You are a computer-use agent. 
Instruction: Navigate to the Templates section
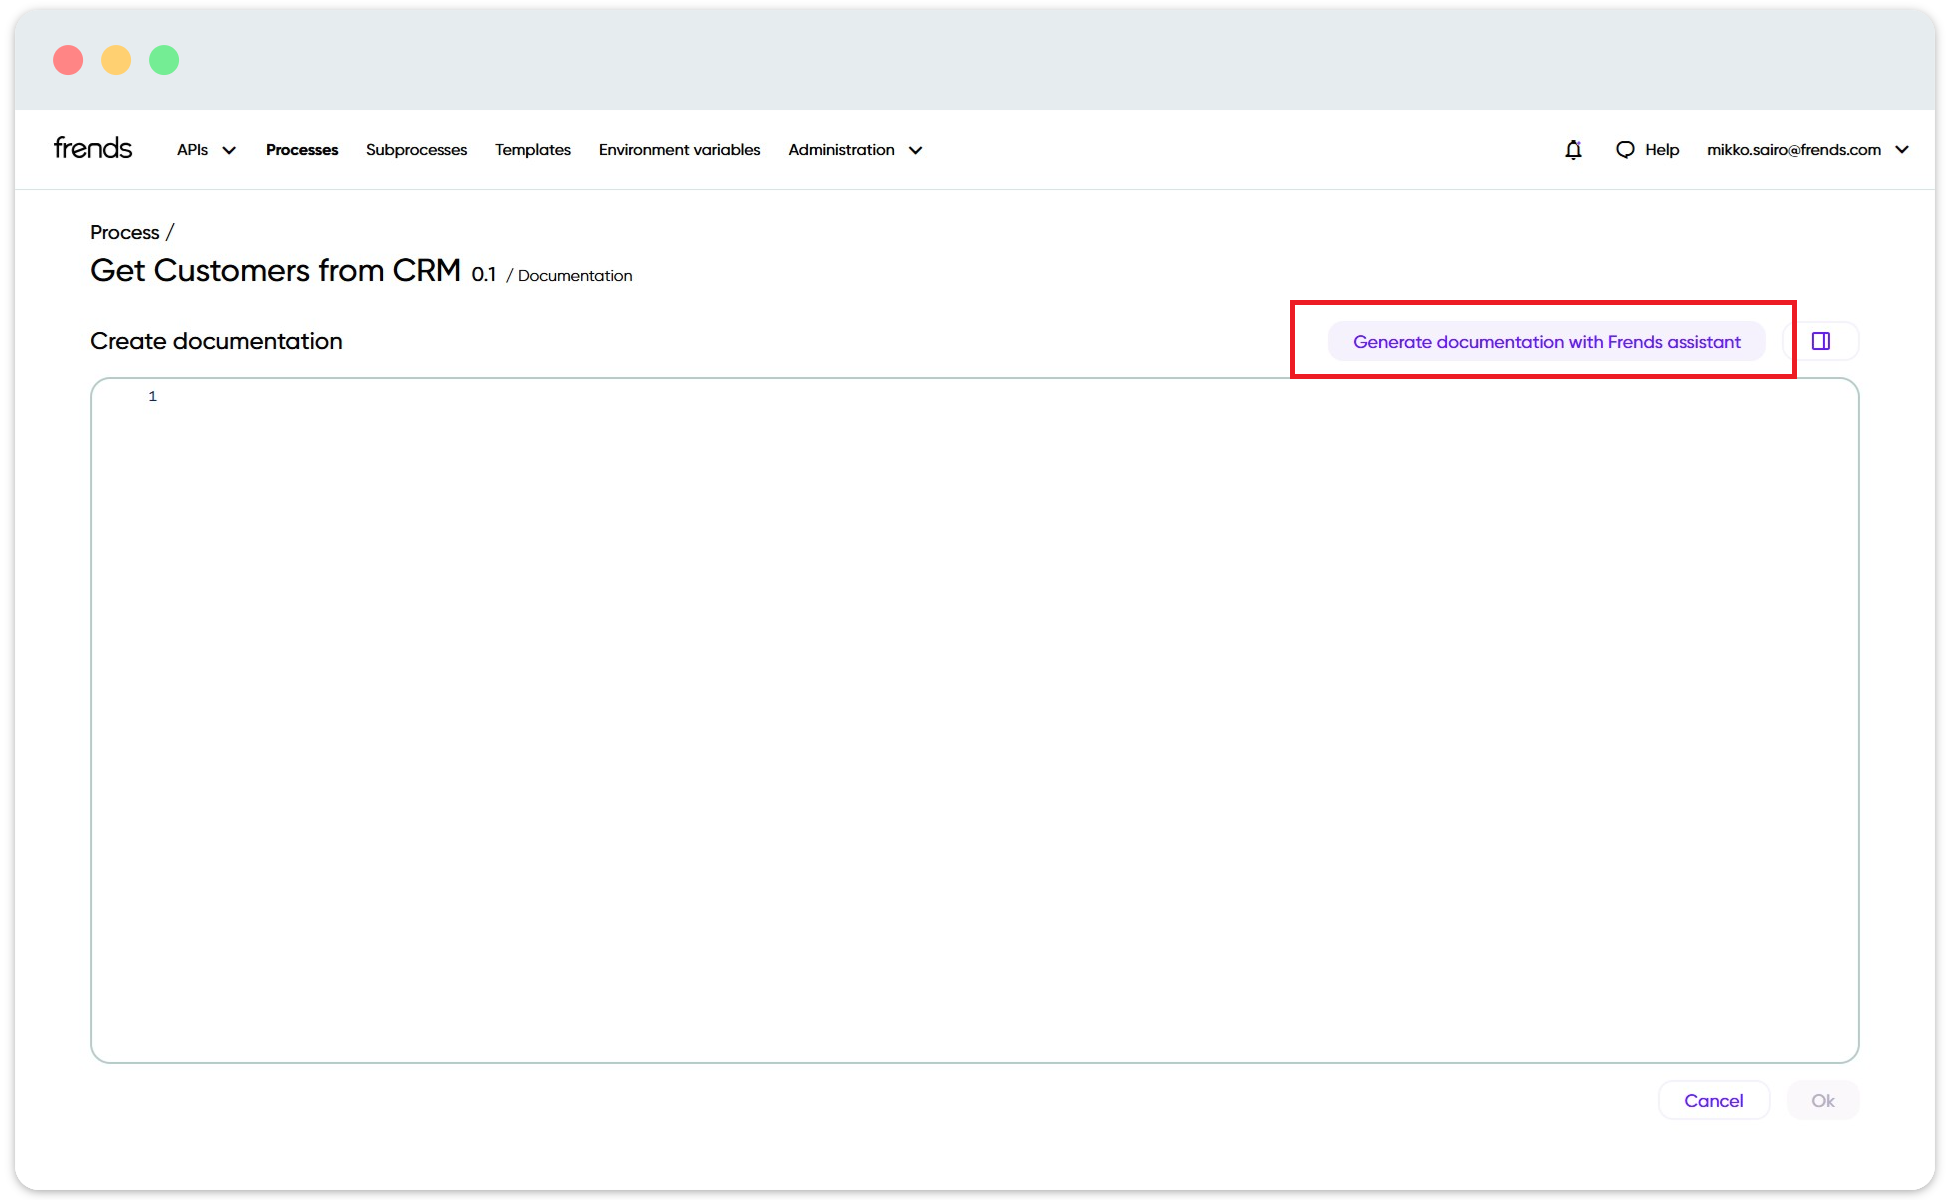click(x=532, y=149)
